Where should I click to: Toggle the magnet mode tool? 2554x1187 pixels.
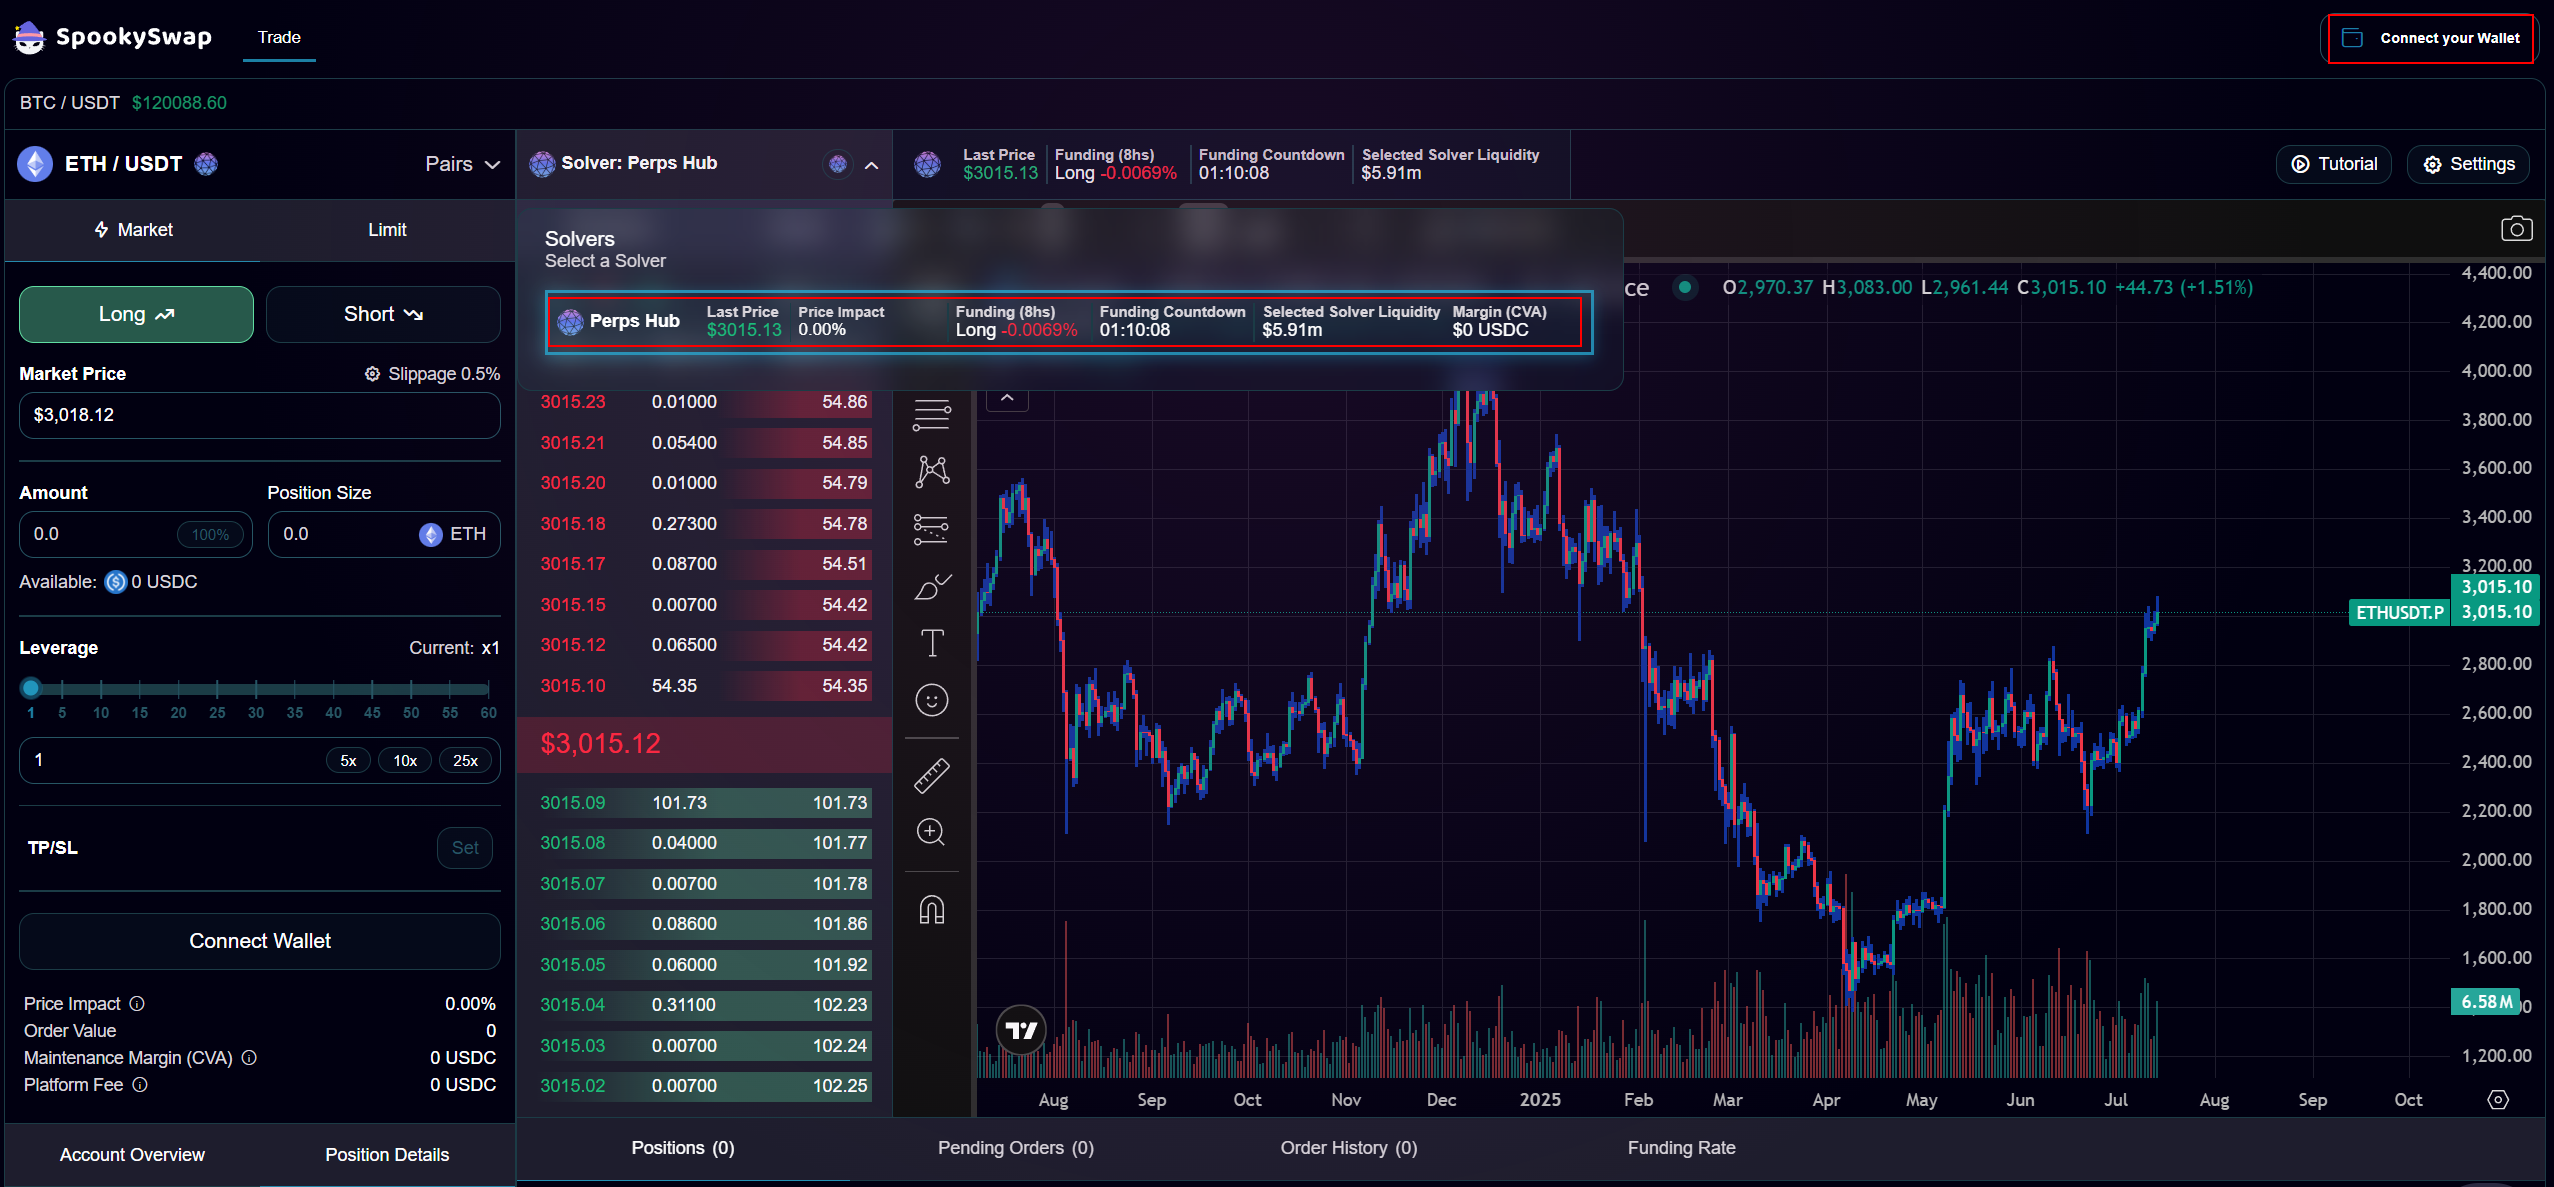pos(931,909)
